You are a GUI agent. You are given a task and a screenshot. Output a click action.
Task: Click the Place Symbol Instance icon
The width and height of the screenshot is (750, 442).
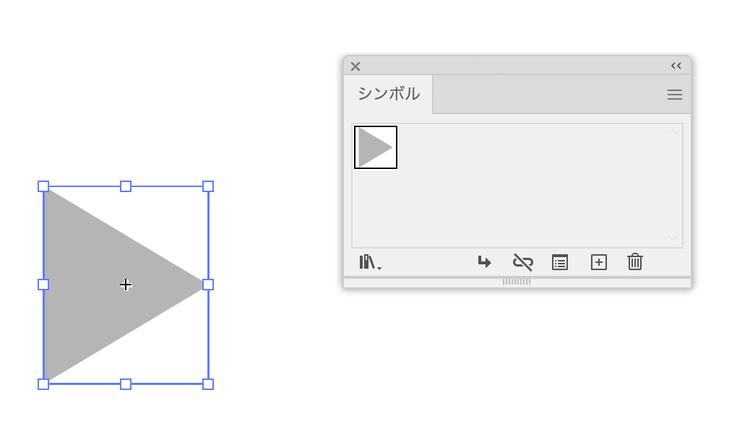click(x=484, y=262)
